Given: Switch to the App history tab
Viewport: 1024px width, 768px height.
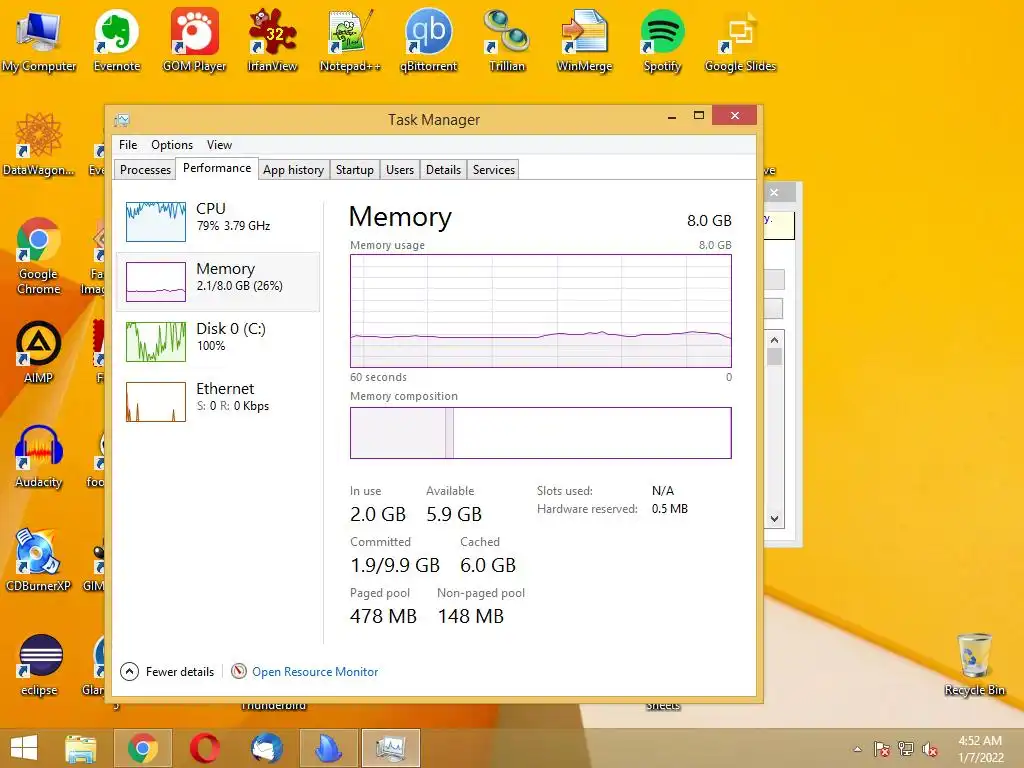Looking at the screenshot, I should 293,170.
